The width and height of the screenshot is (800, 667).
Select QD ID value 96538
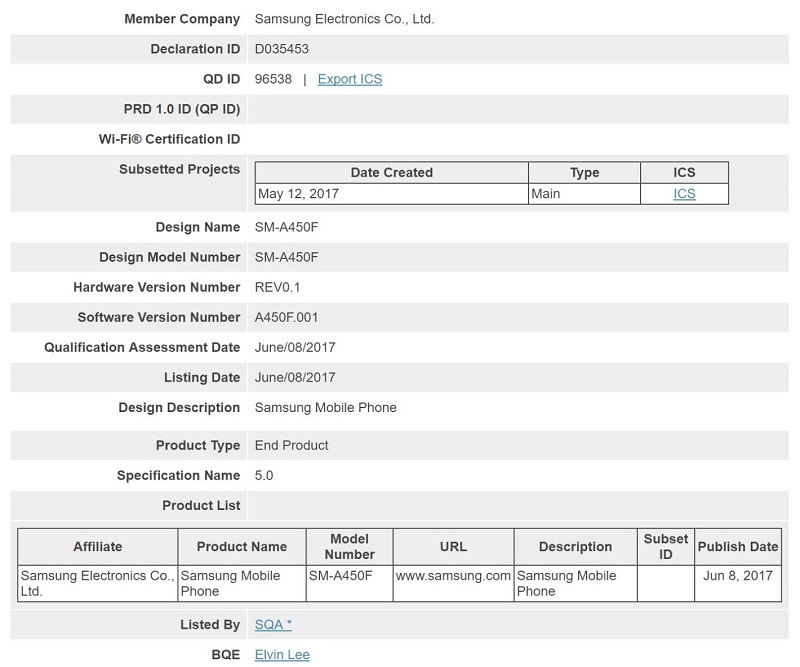pyautogui.click(x=273, y=79)
